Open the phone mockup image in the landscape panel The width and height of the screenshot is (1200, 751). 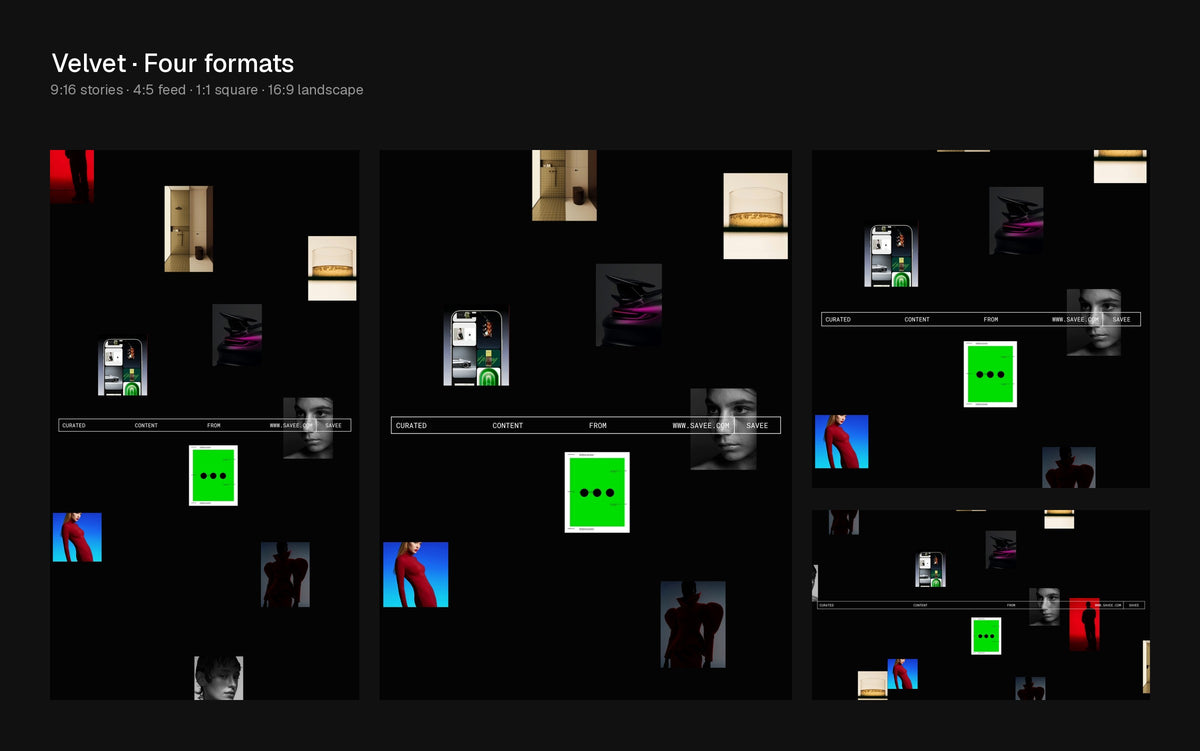931,569
